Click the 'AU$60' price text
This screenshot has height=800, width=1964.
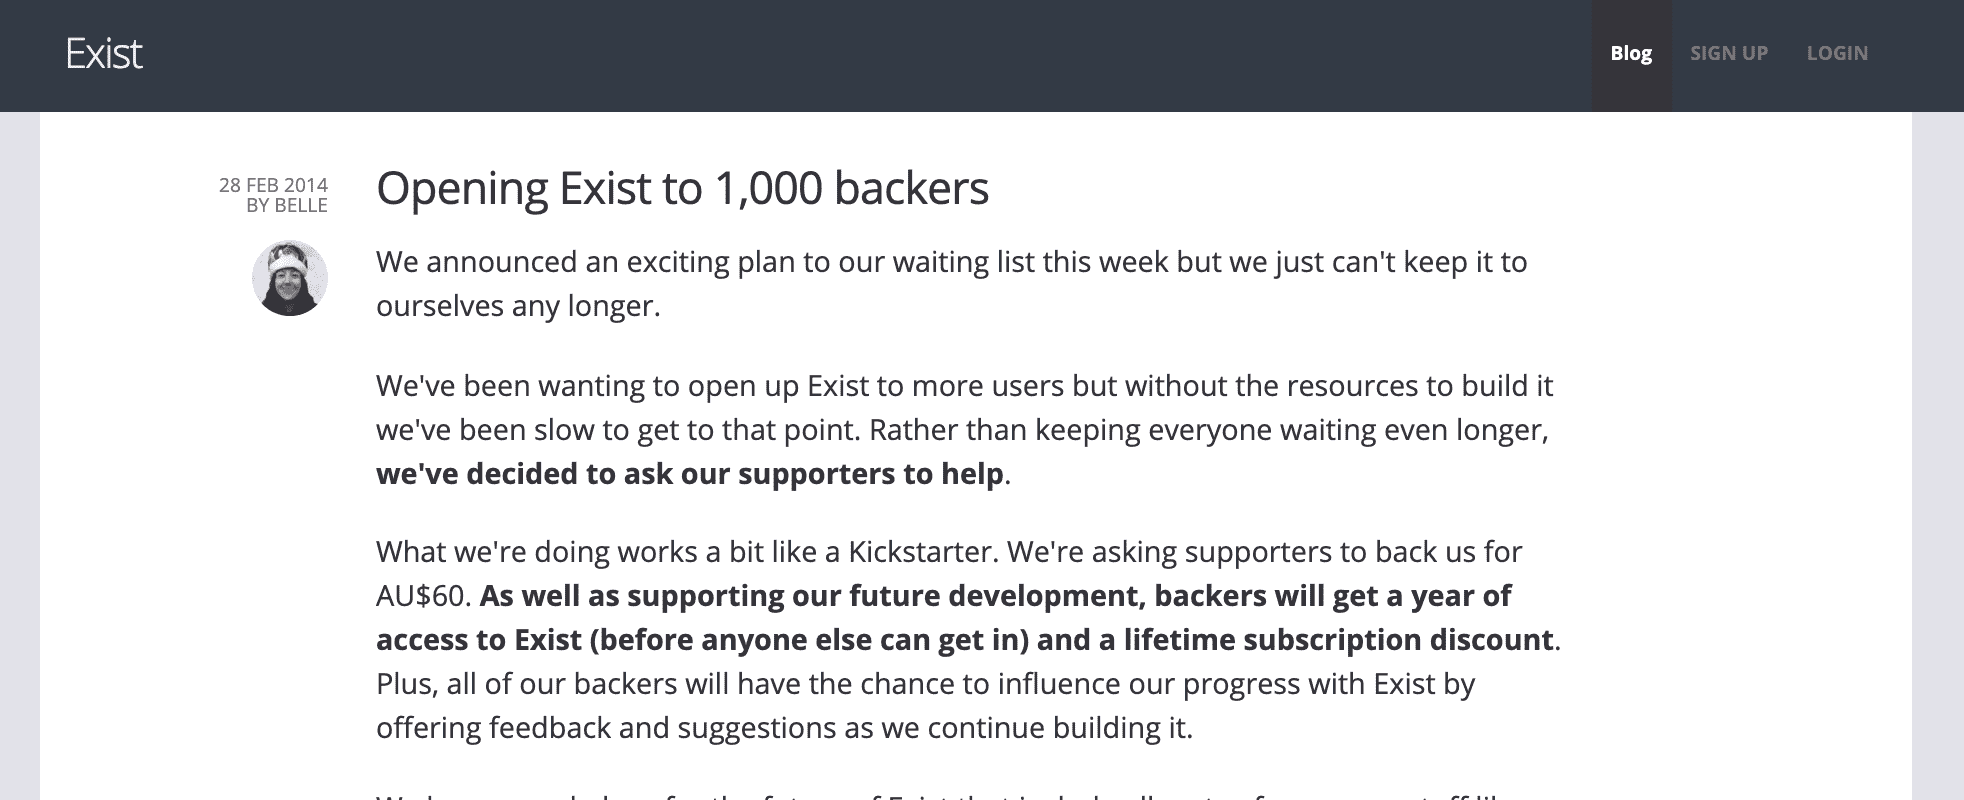(422, 596)
